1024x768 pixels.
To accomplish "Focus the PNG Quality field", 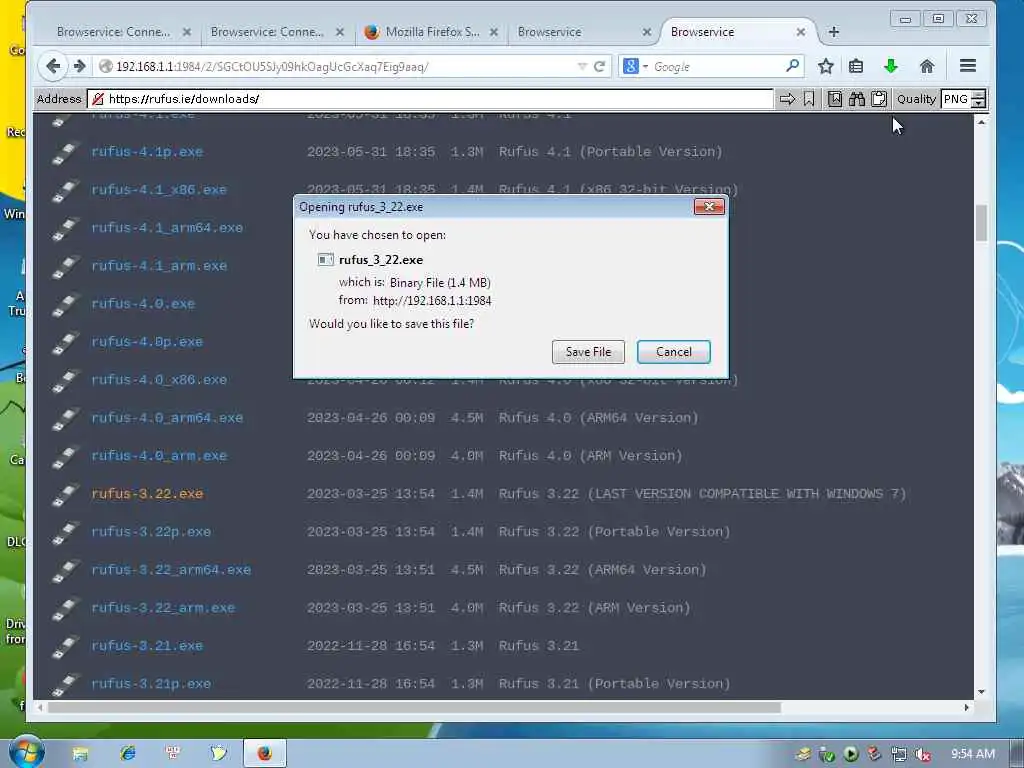I will coord(957,99).
